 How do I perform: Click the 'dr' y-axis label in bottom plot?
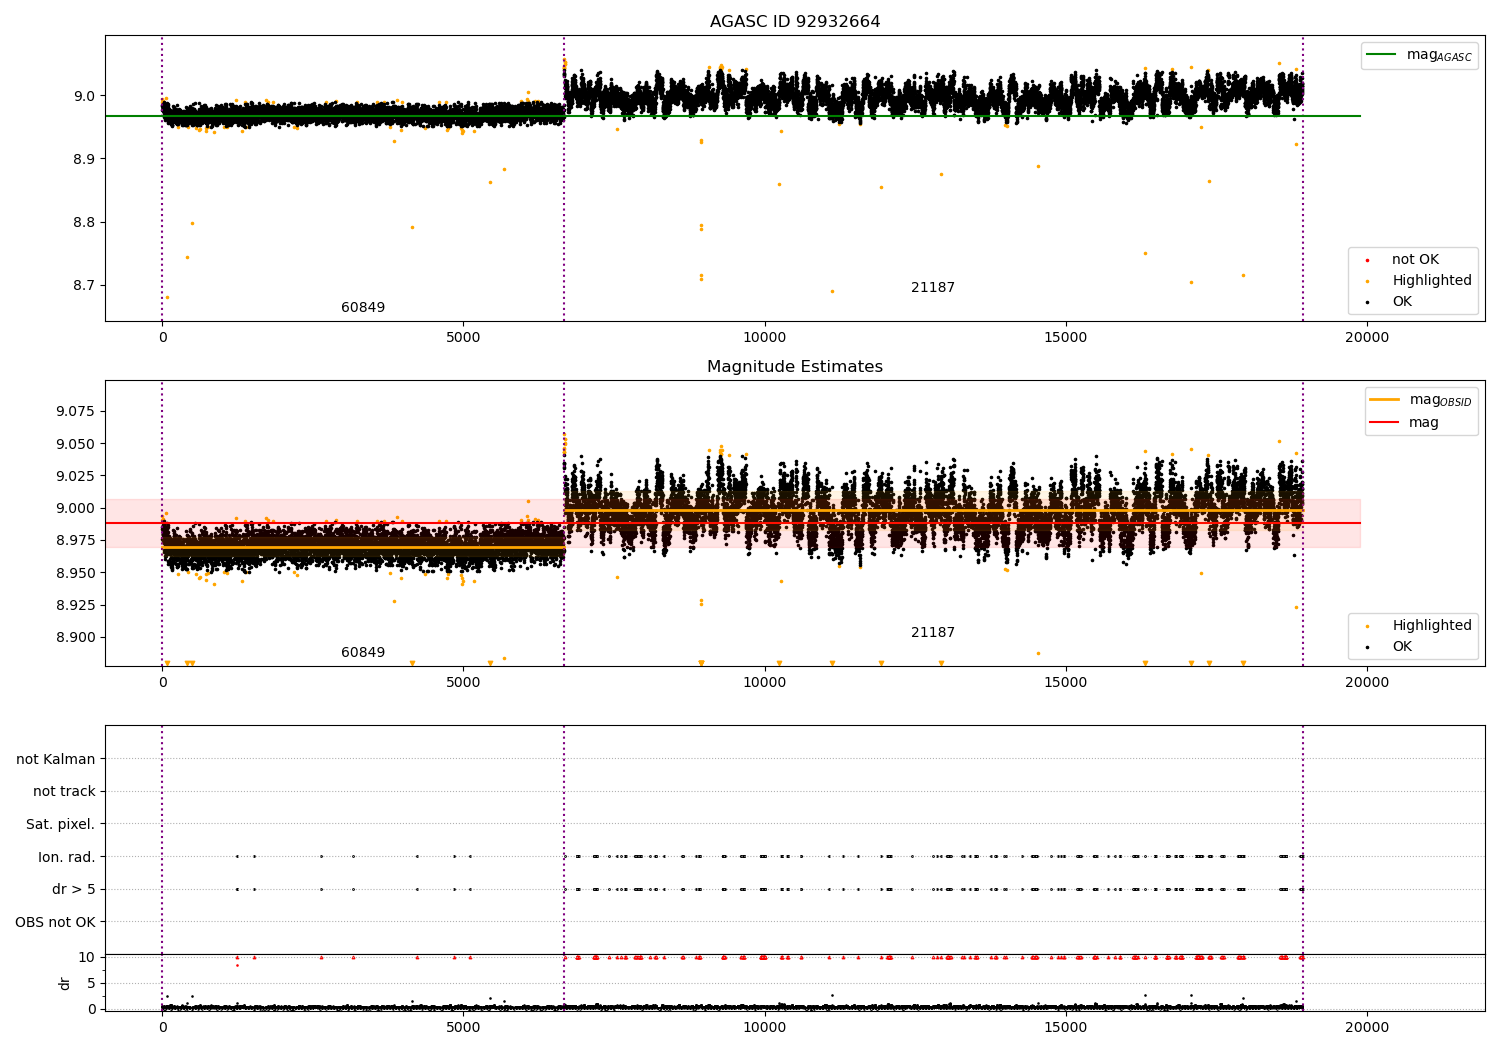(65, 984)
